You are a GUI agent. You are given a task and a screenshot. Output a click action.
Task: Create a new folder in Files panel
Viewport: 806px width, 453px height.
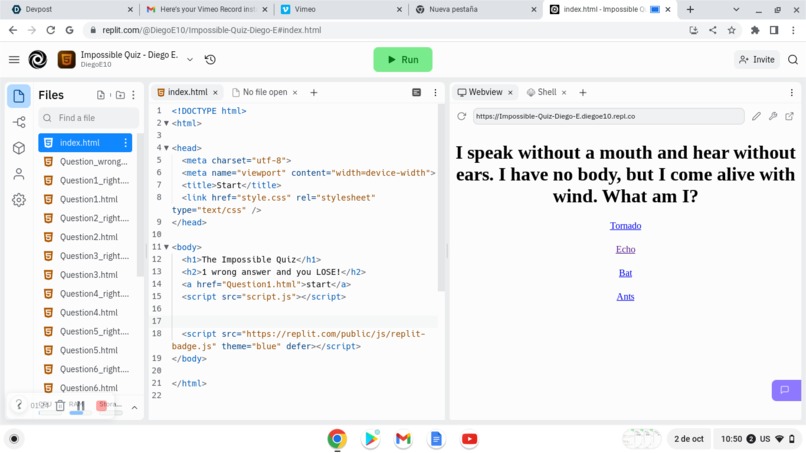click(x=120, y=95)
